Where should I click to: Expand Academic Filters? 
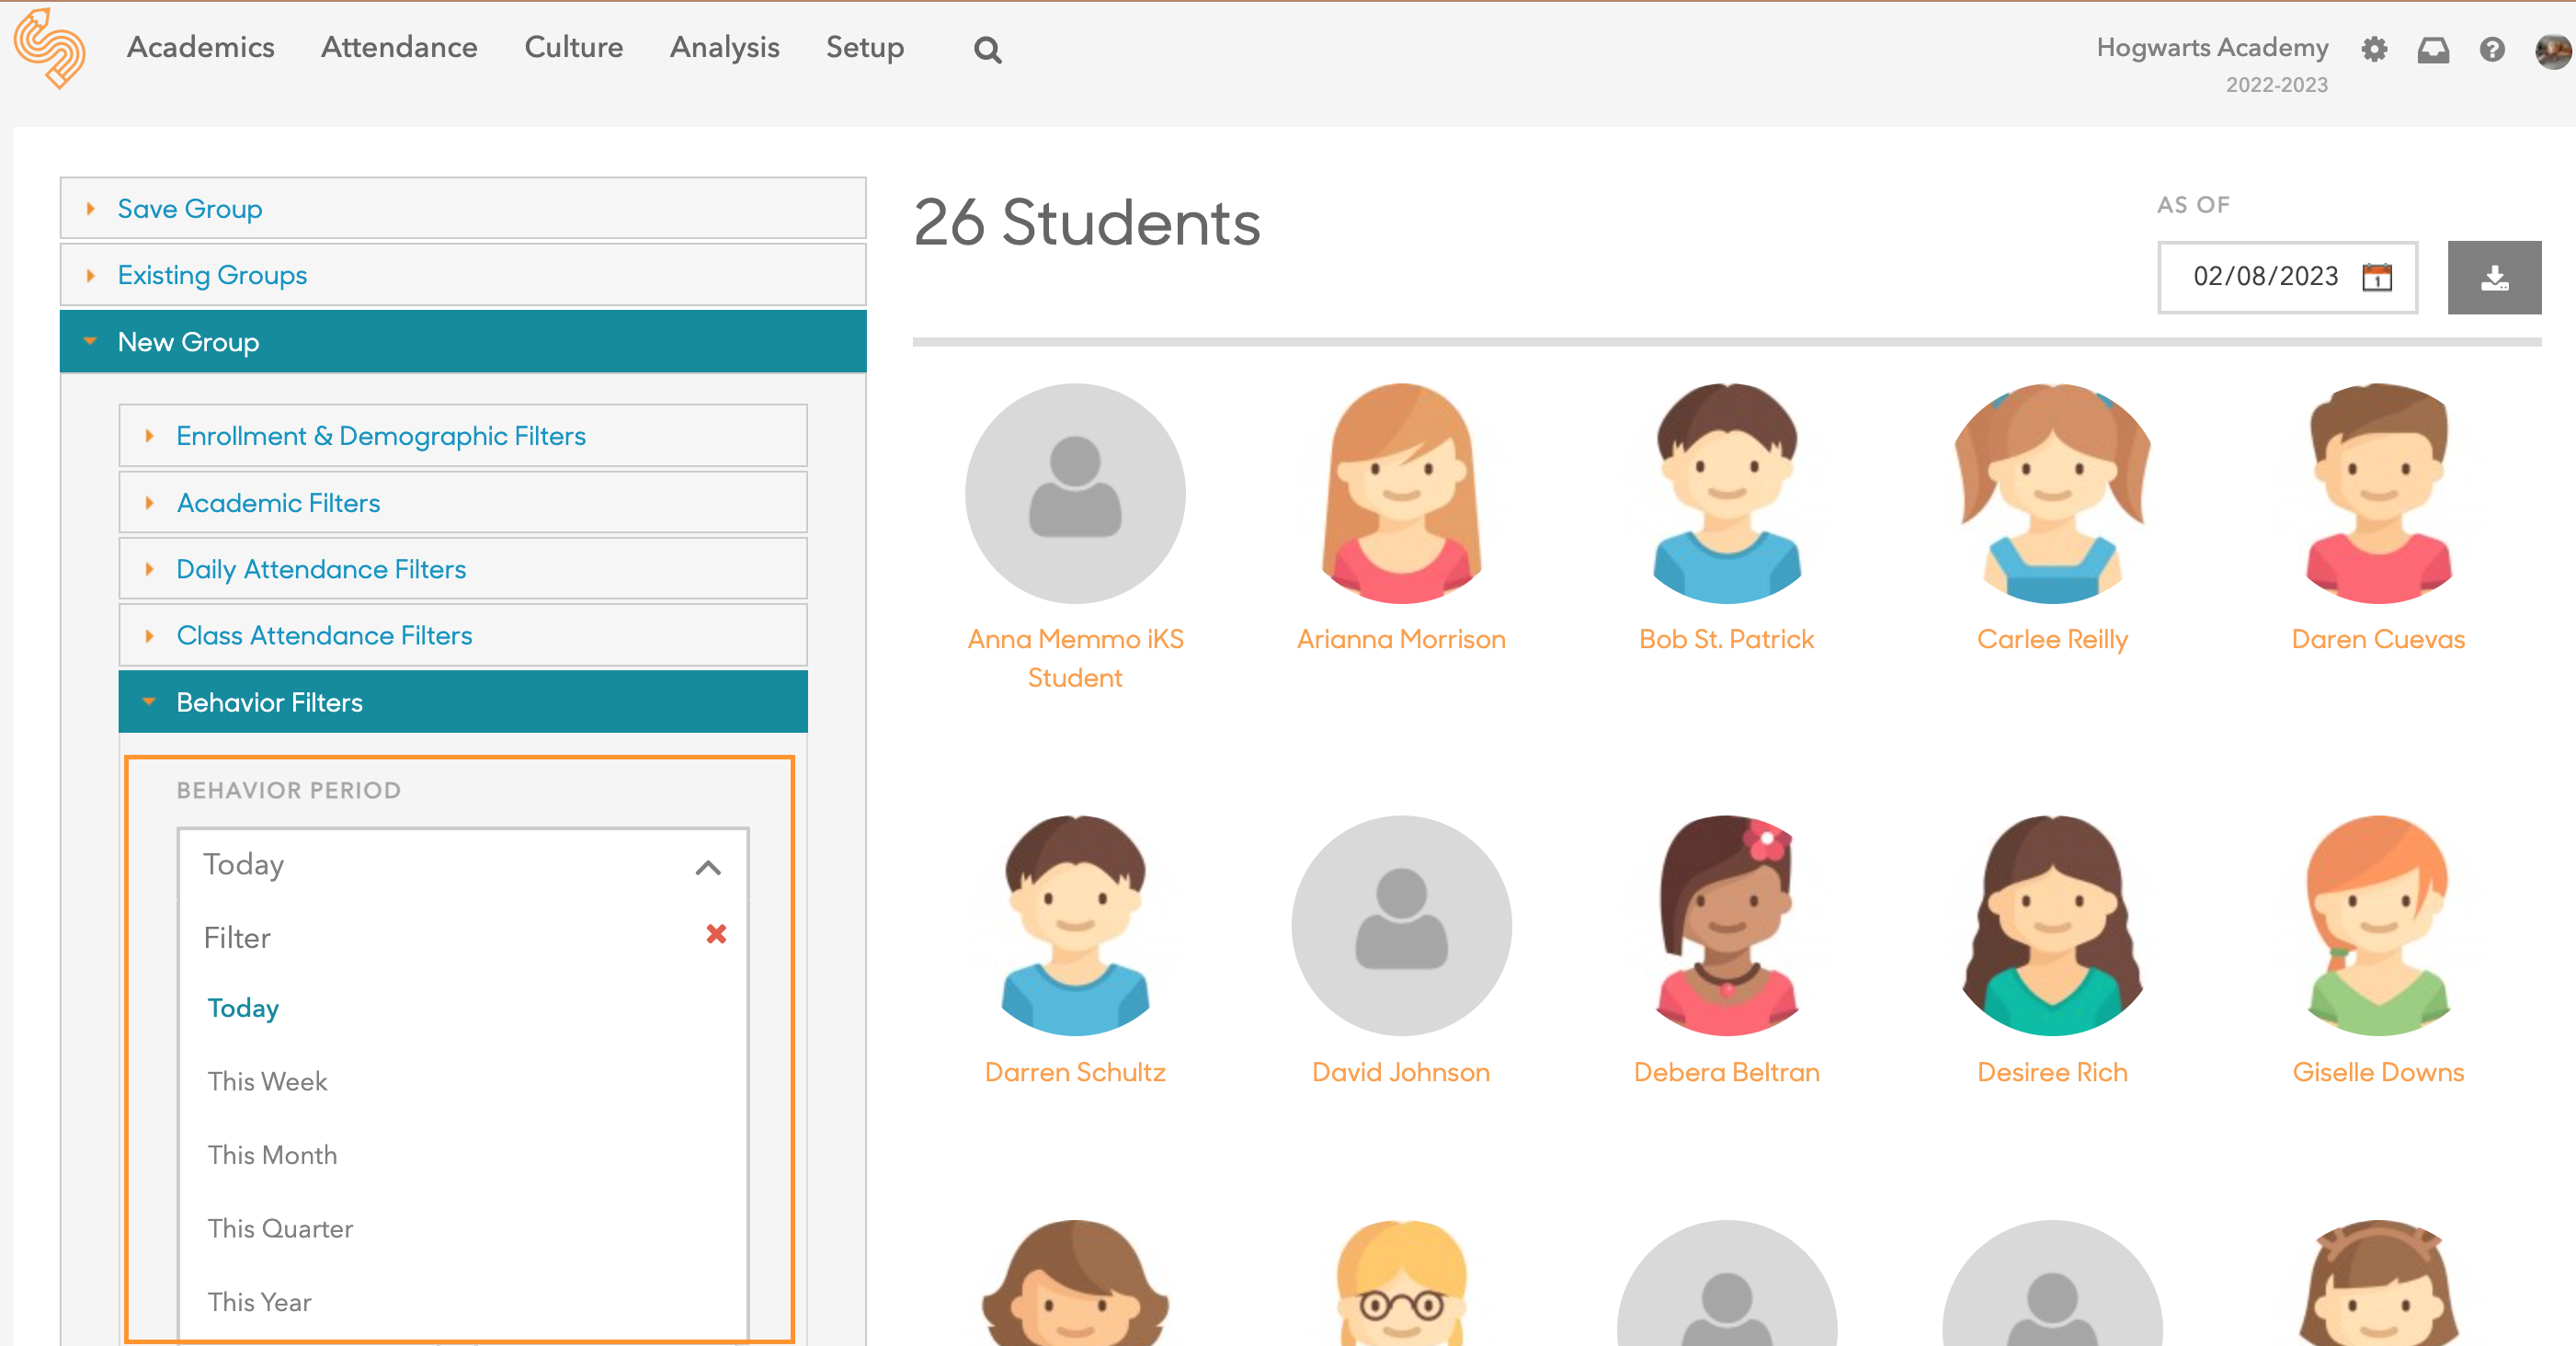click(463, 502)
